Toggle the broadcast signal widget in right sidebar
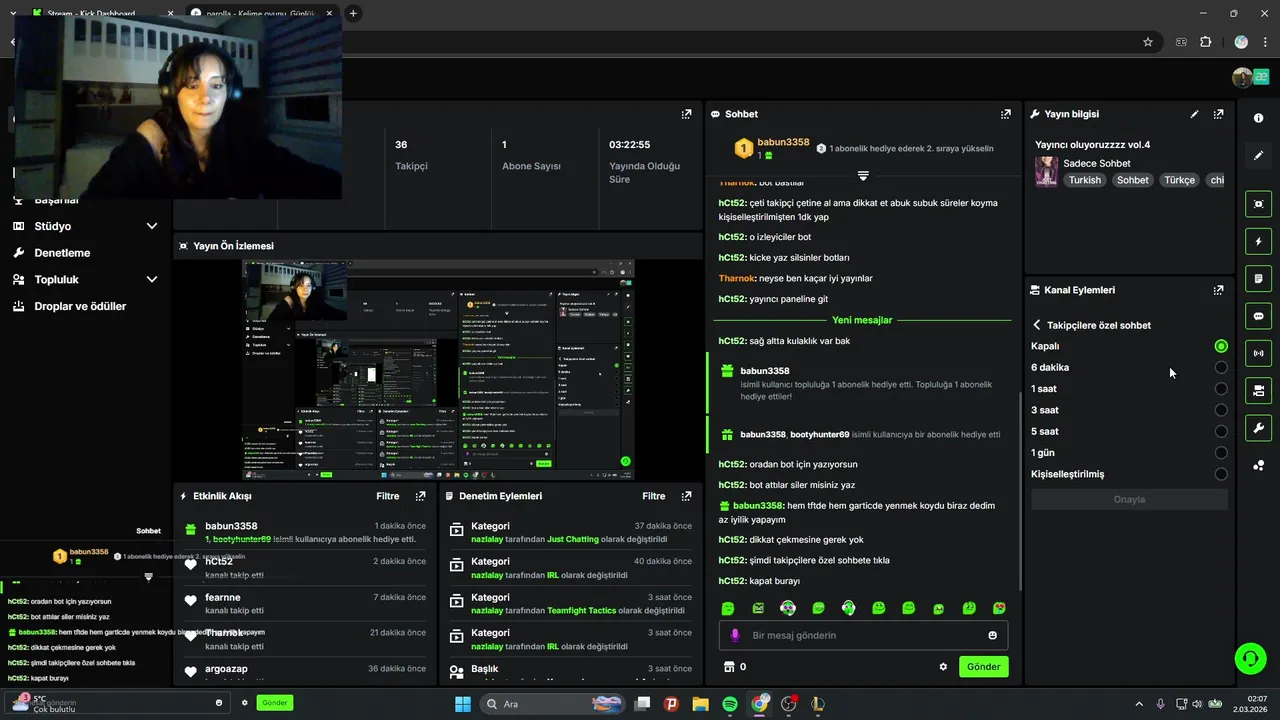This screenshot has width=1280, height=720. point(1258,353)
